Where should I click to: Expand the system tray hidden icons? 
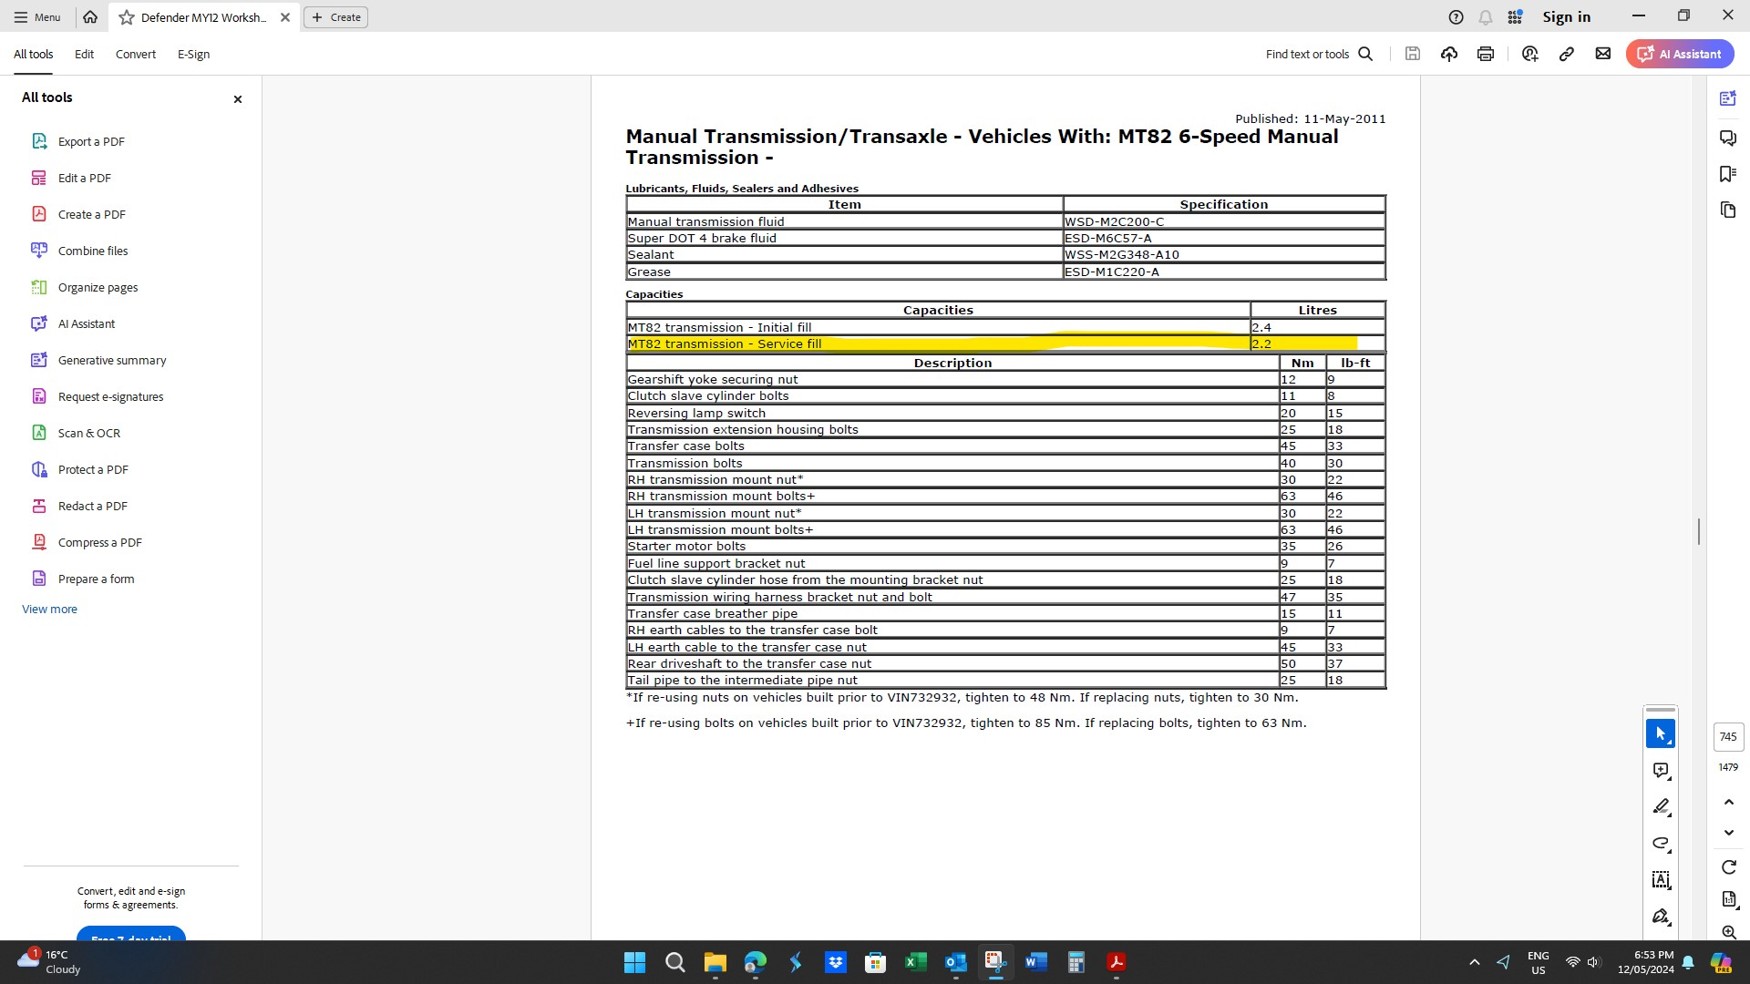(x=1474, y=962)
